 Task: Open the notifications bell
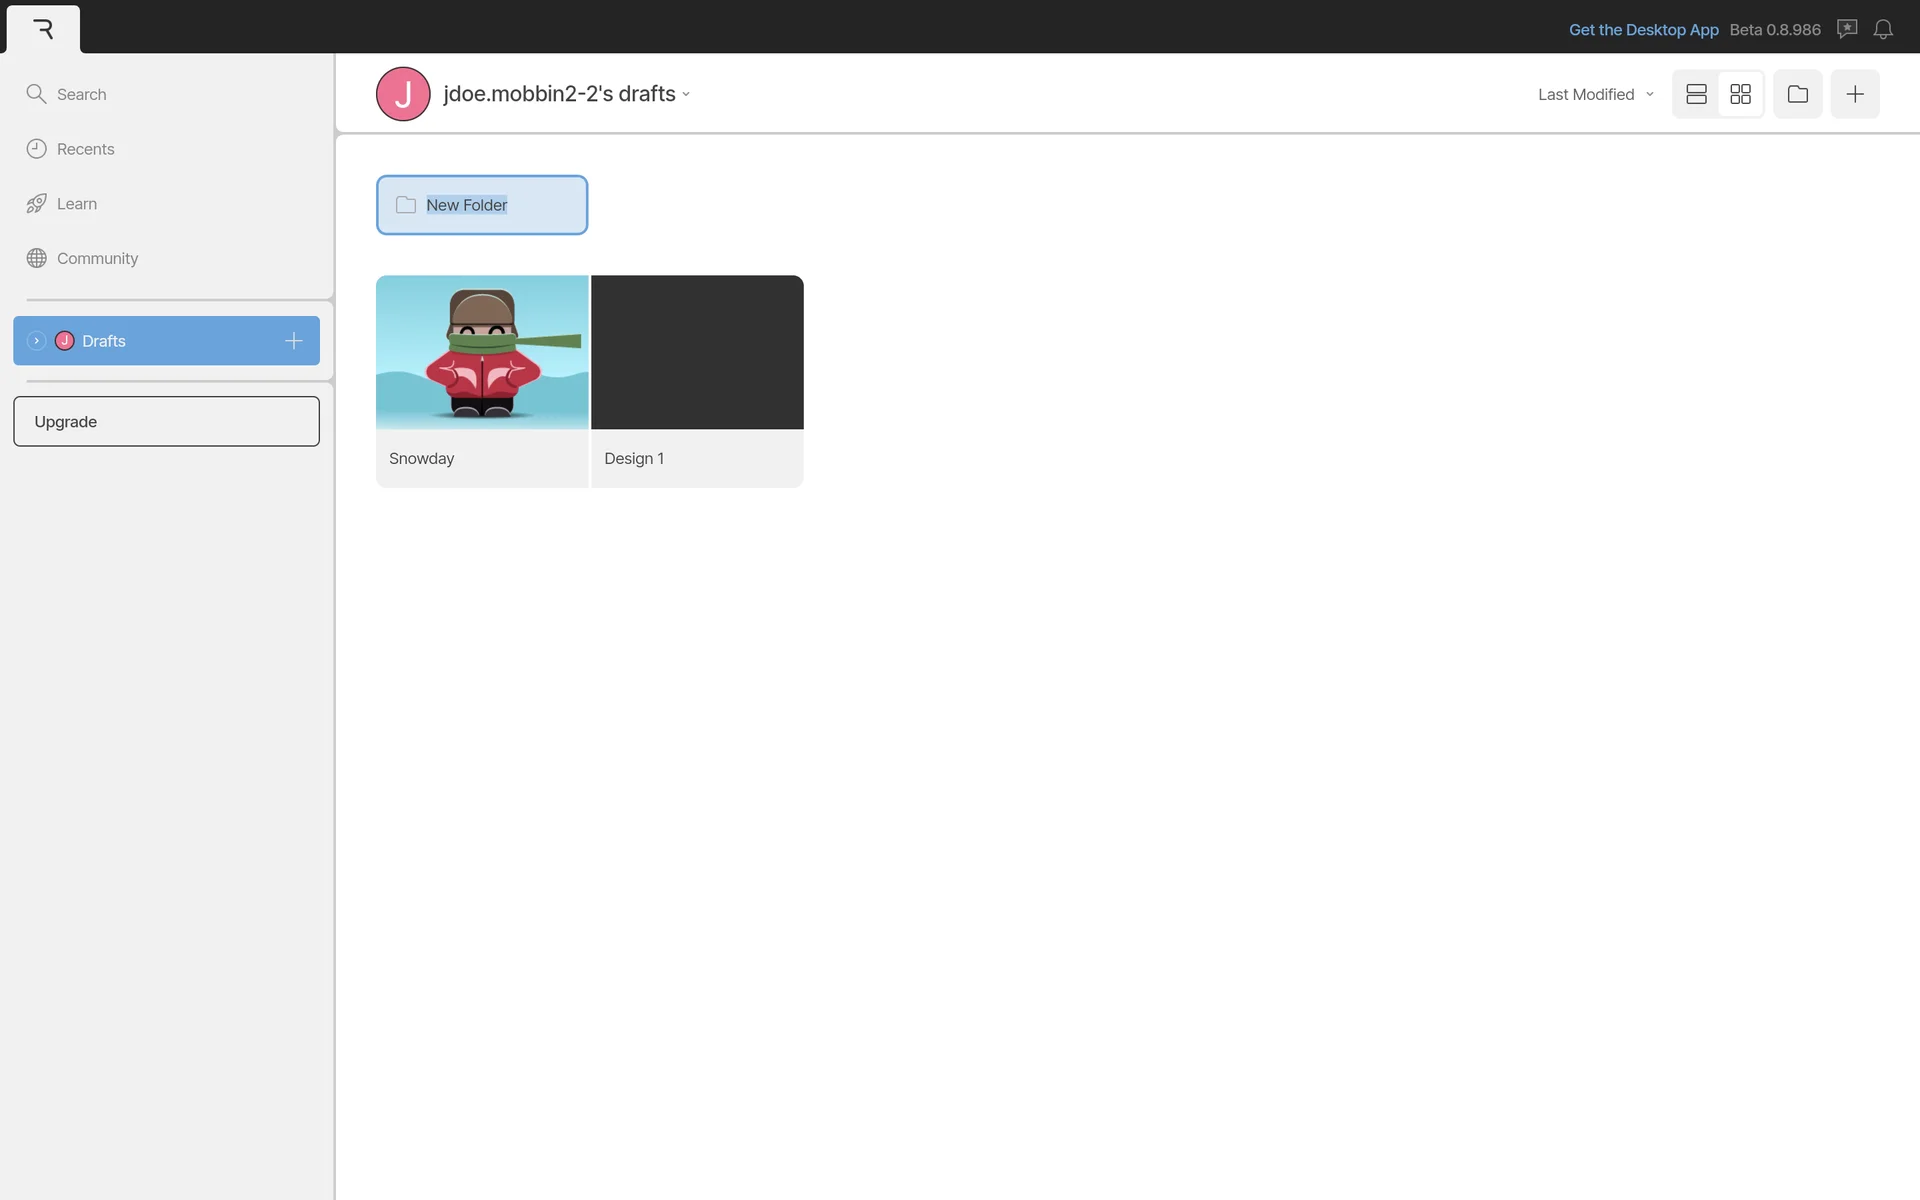1883,29
